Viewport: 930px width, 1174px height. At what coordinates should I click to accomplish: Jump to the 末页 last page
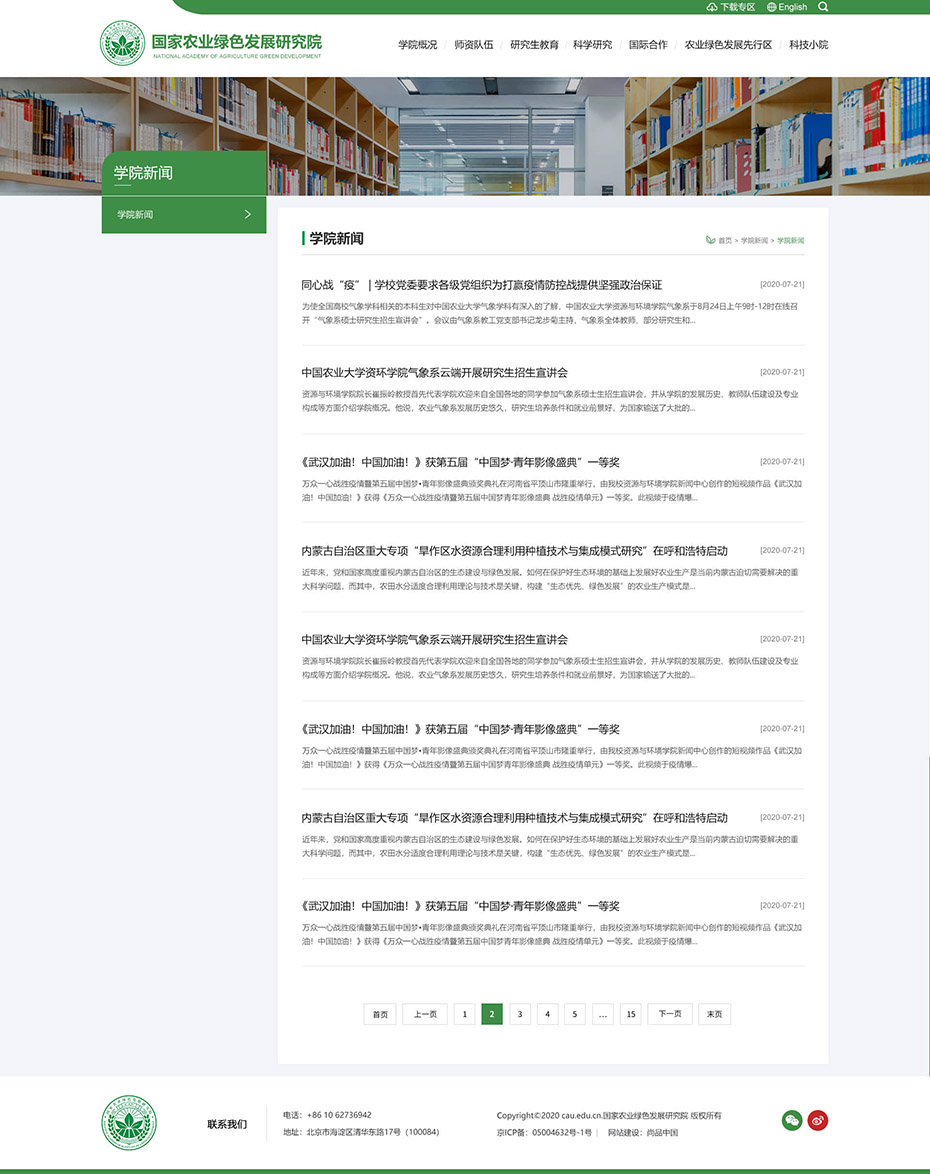coord(714,1014)
